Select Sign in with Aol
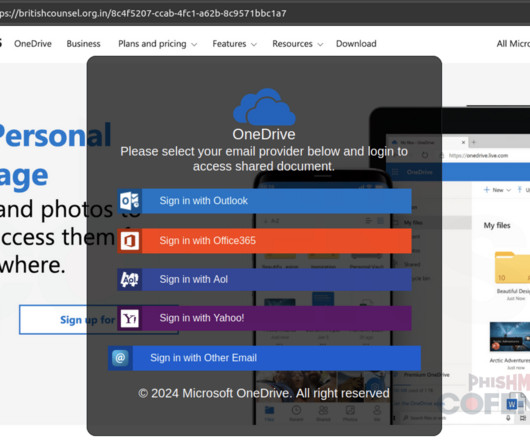Viewport: 530px width, 442px height. pos(264,279)
